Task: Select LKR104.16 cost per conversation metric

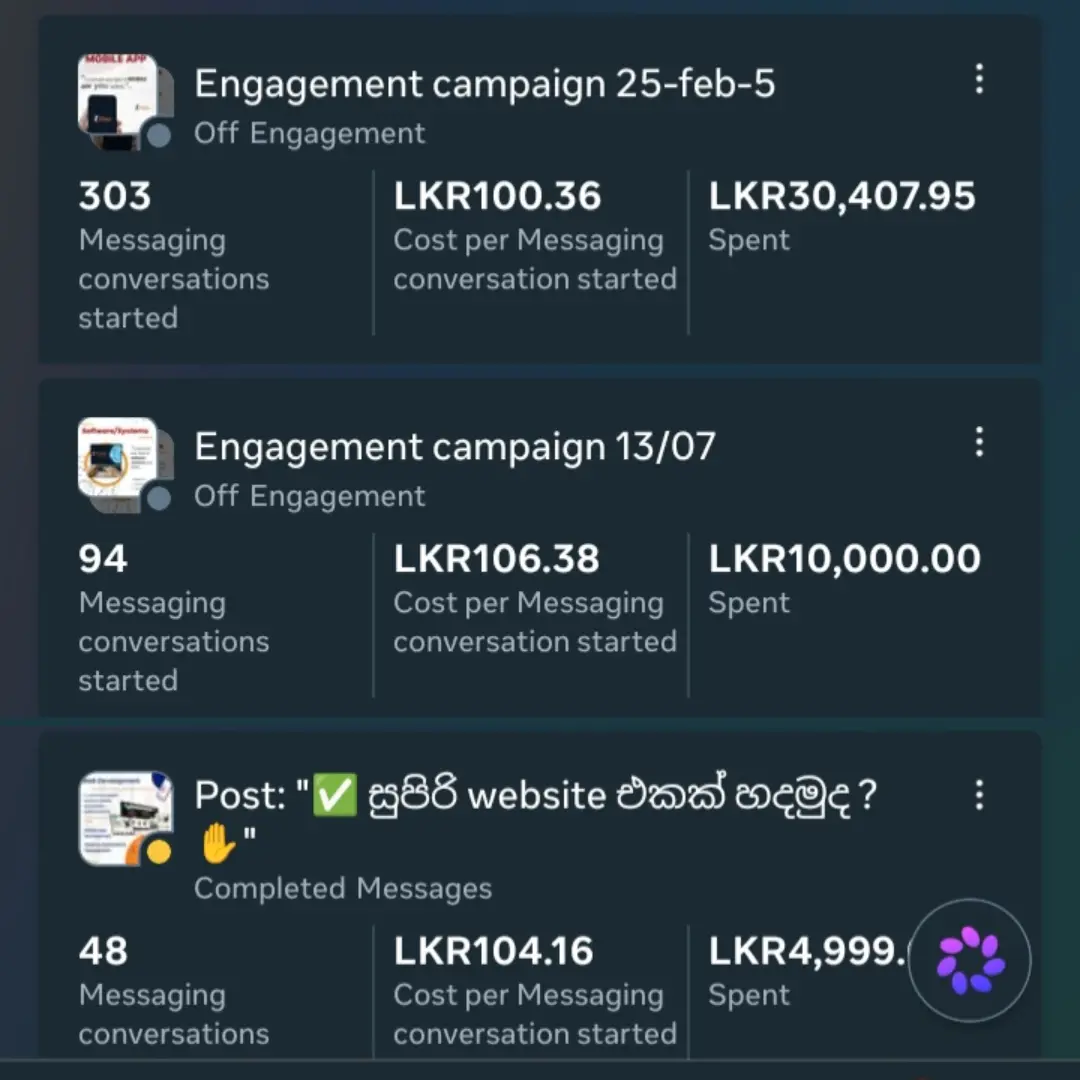Action: pos(535,990)
